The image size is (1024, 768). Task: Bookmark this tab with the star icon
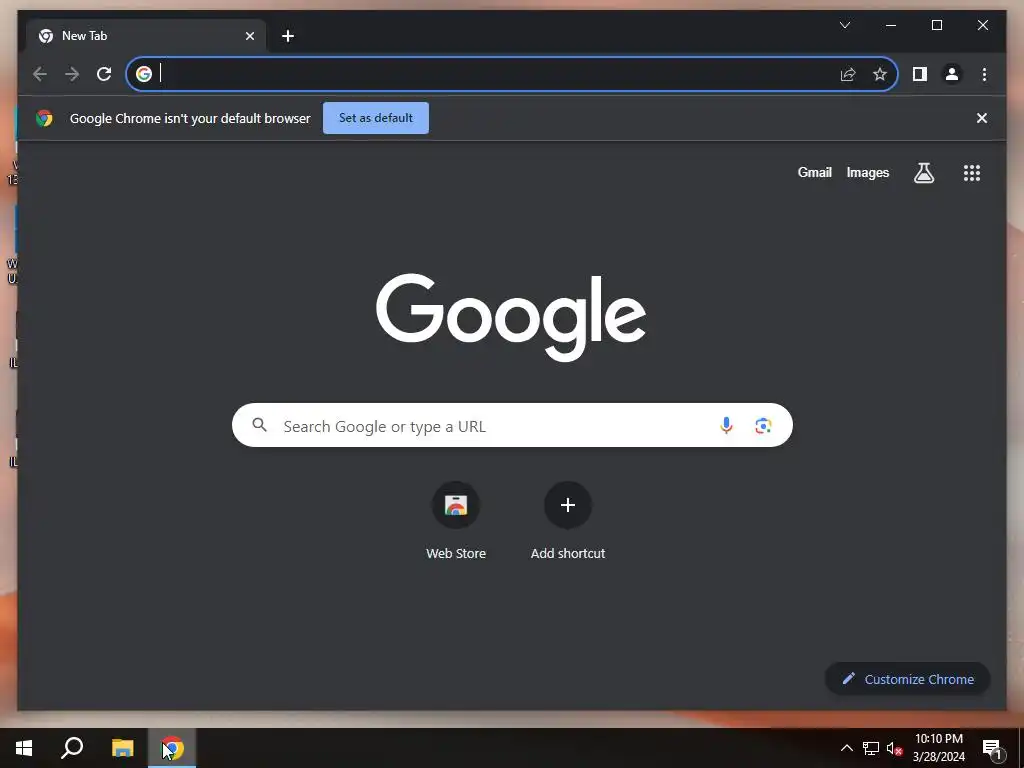pyautogui.click(x=880, y=74)
